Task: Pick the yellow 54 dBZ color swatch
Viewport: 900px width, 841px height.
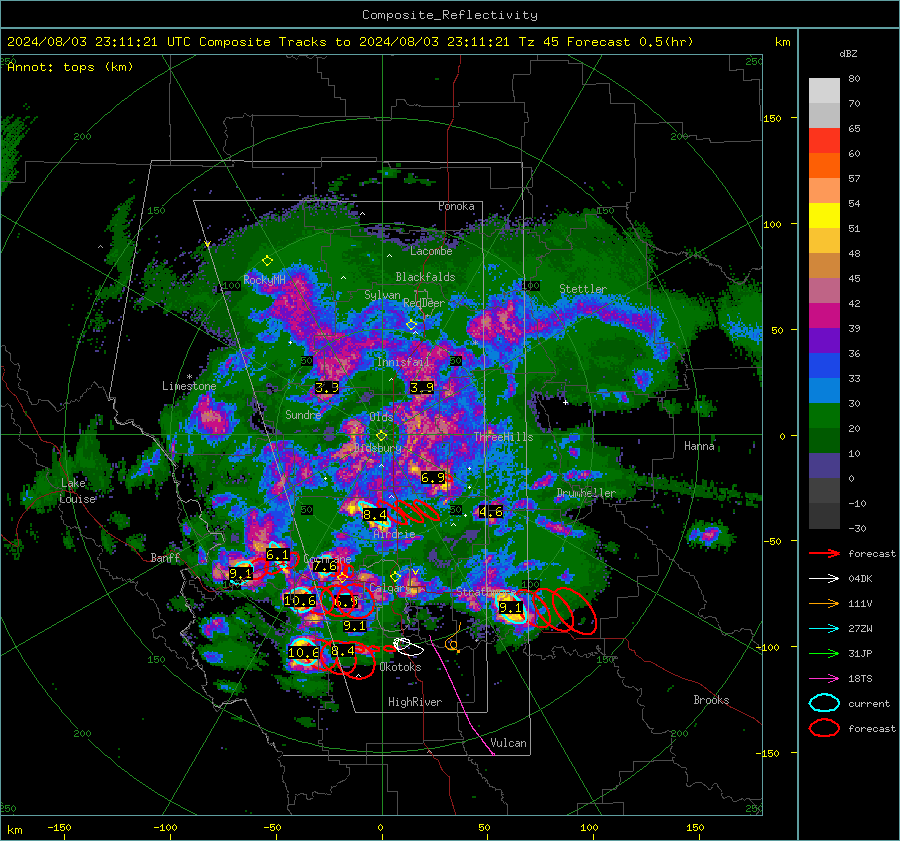Action: pos(824,215)
